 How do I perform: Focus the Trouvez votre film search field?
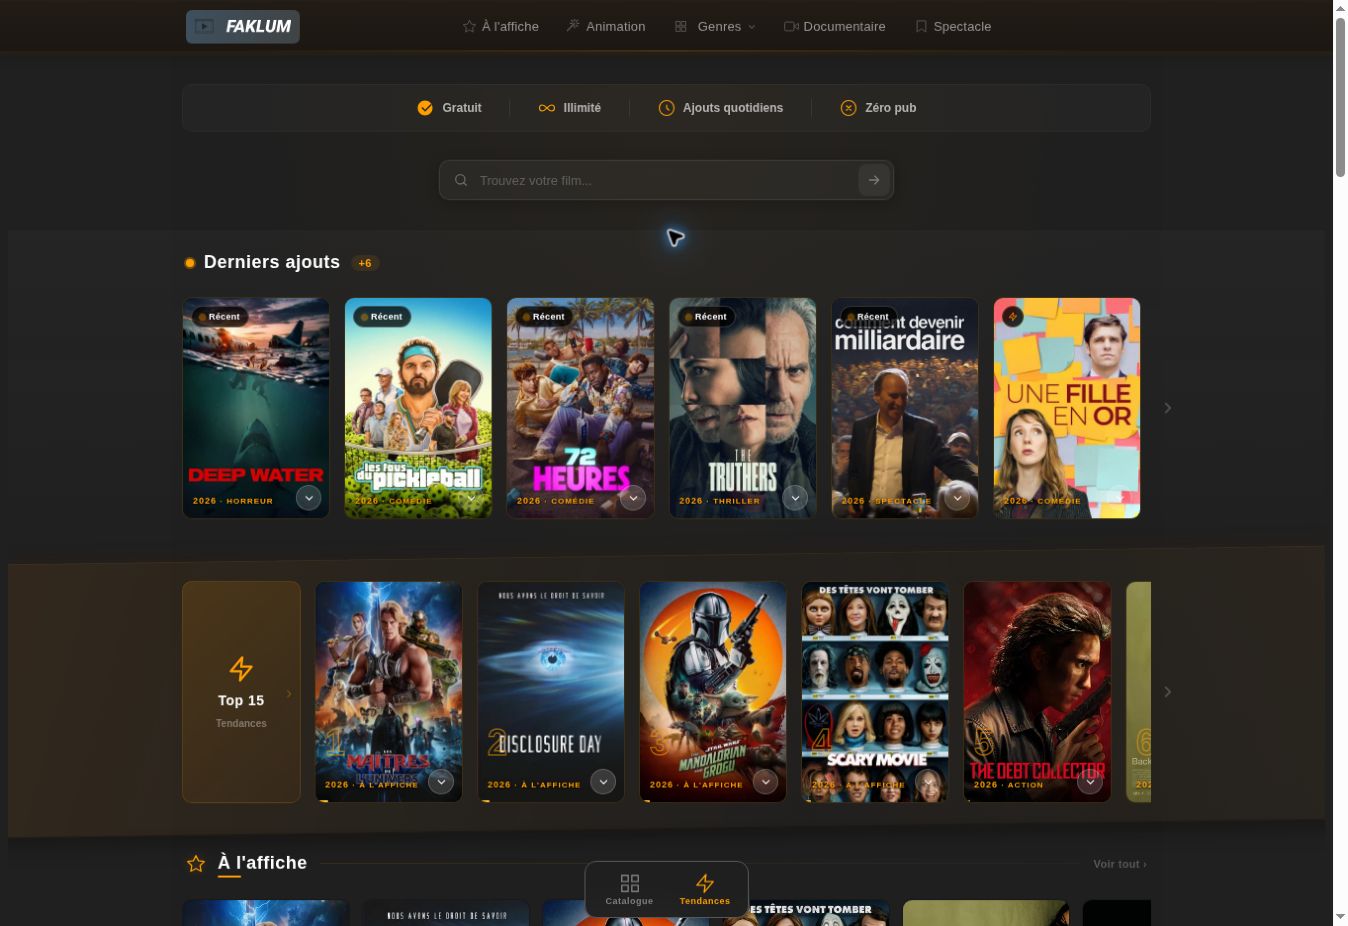click(665, 180)
